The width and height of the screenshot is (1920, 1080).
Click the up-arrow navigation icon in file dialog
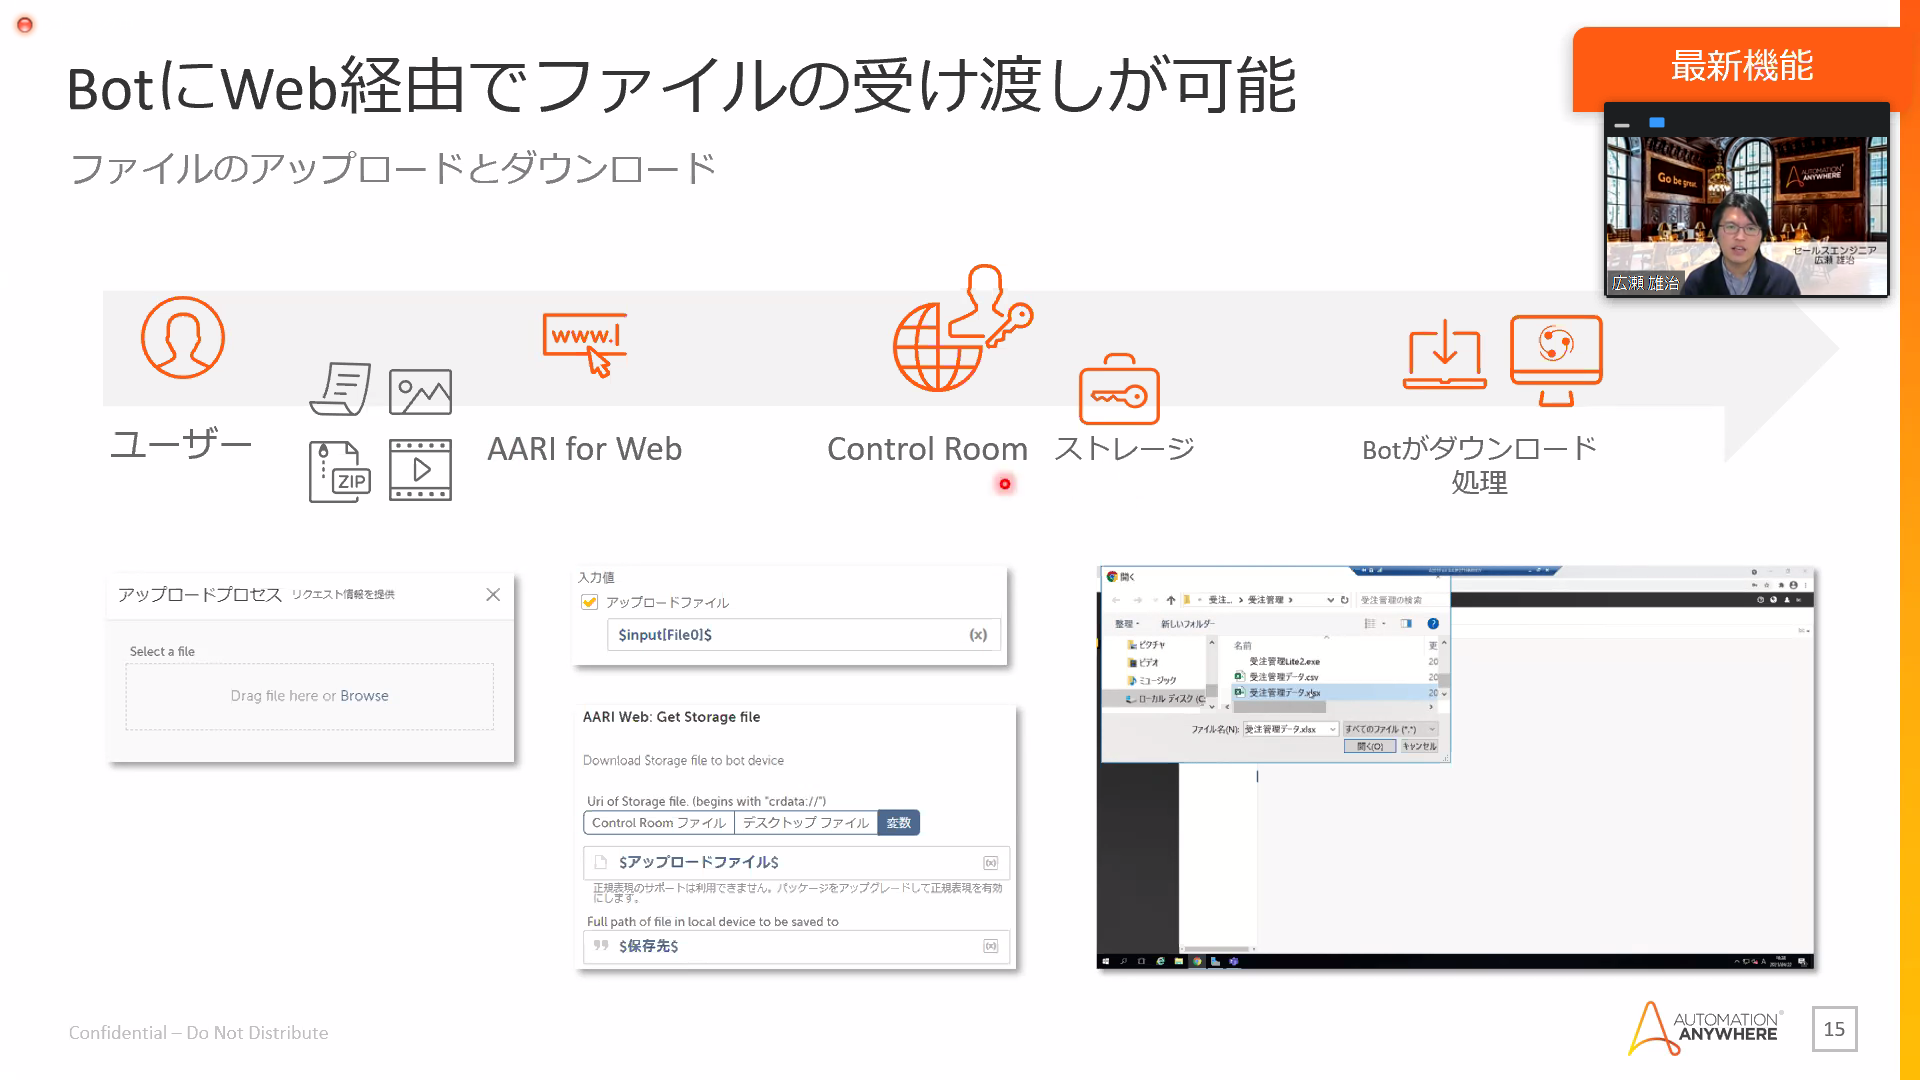pyautogui.click(x=1171, y=600)
